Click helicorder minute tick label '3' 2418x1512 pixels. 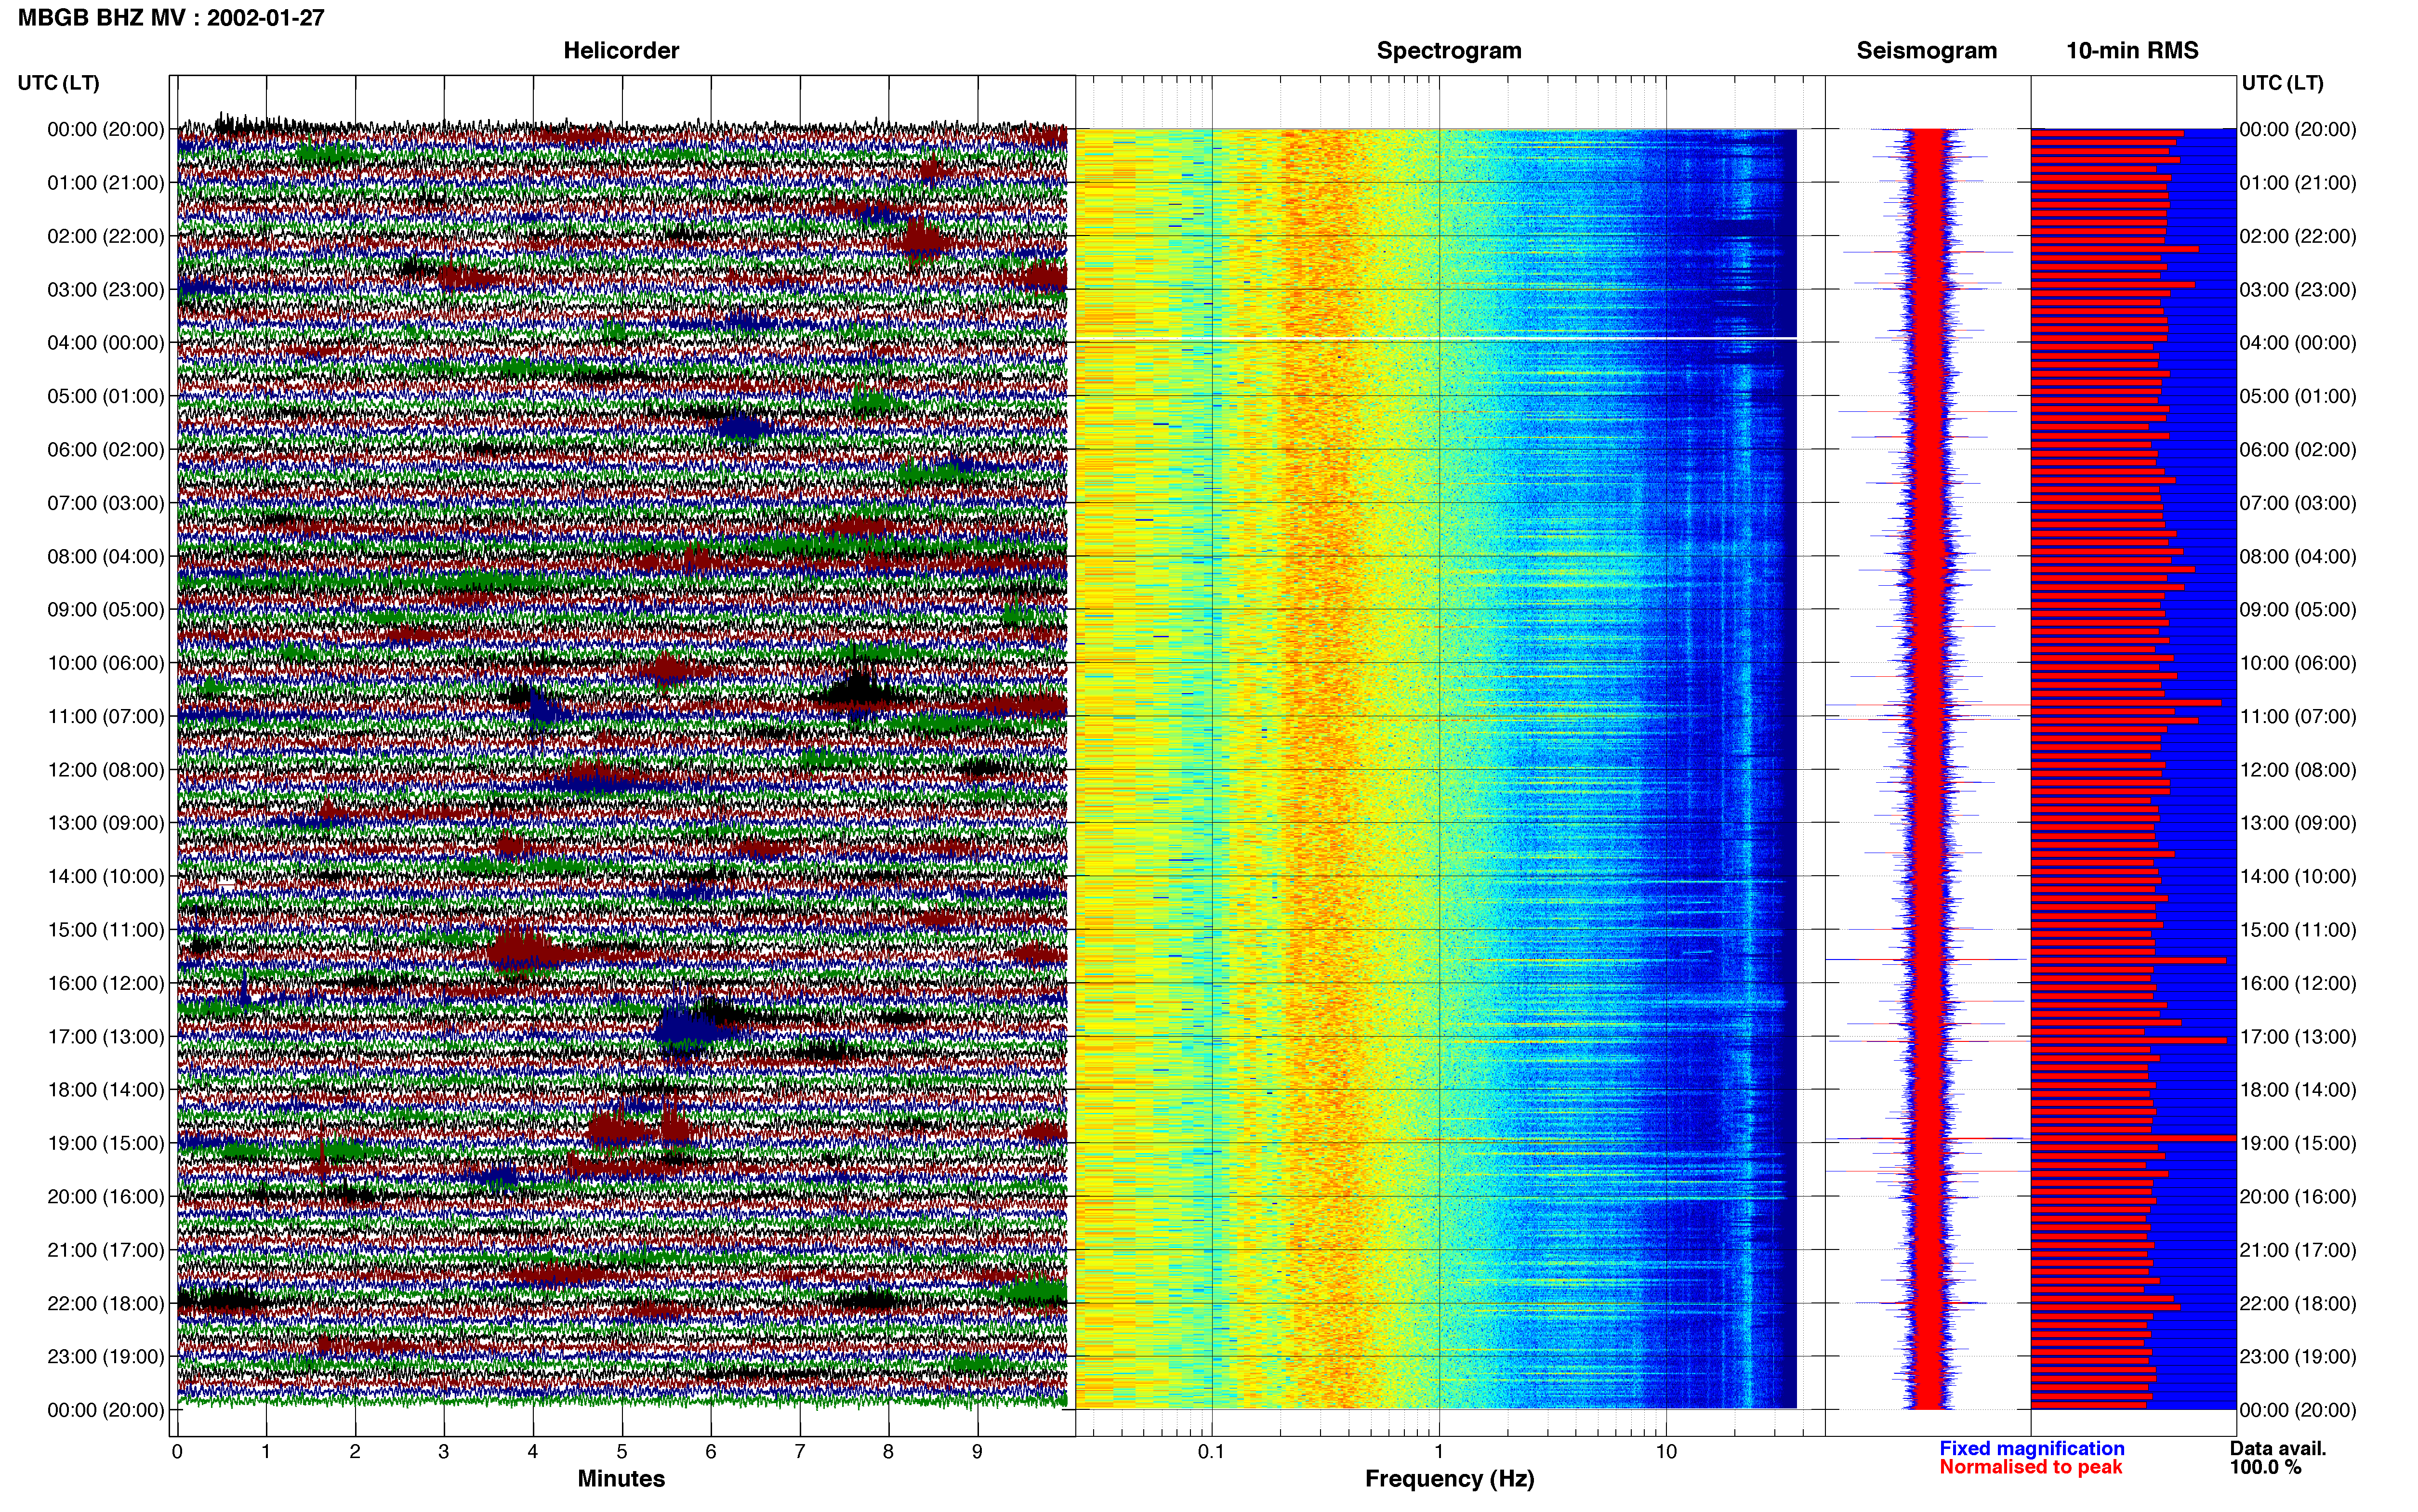pyautogui.click(x=444, y=1451)
